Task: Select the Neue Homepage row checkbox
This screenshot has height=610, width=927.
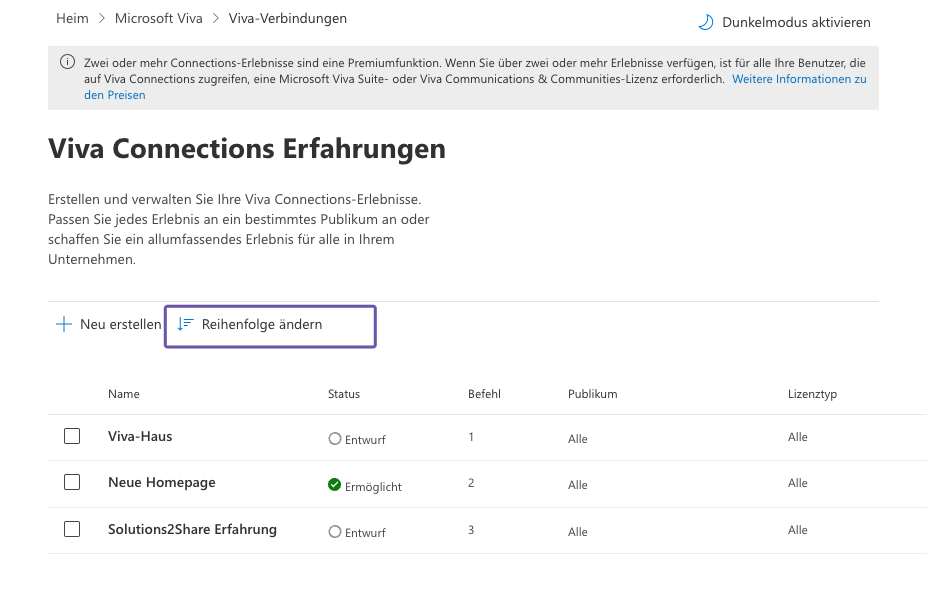Action: pos(72,482)
